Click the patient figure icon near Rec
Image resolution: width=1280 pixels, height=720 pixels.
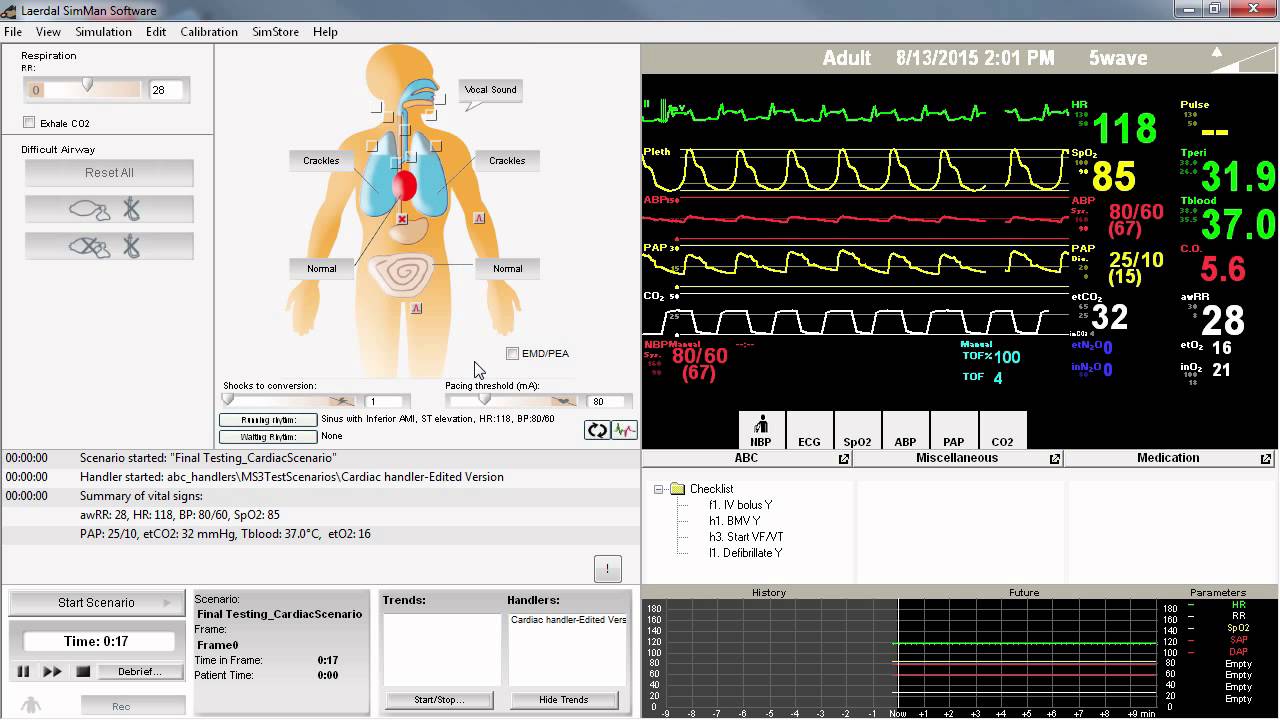31,705
